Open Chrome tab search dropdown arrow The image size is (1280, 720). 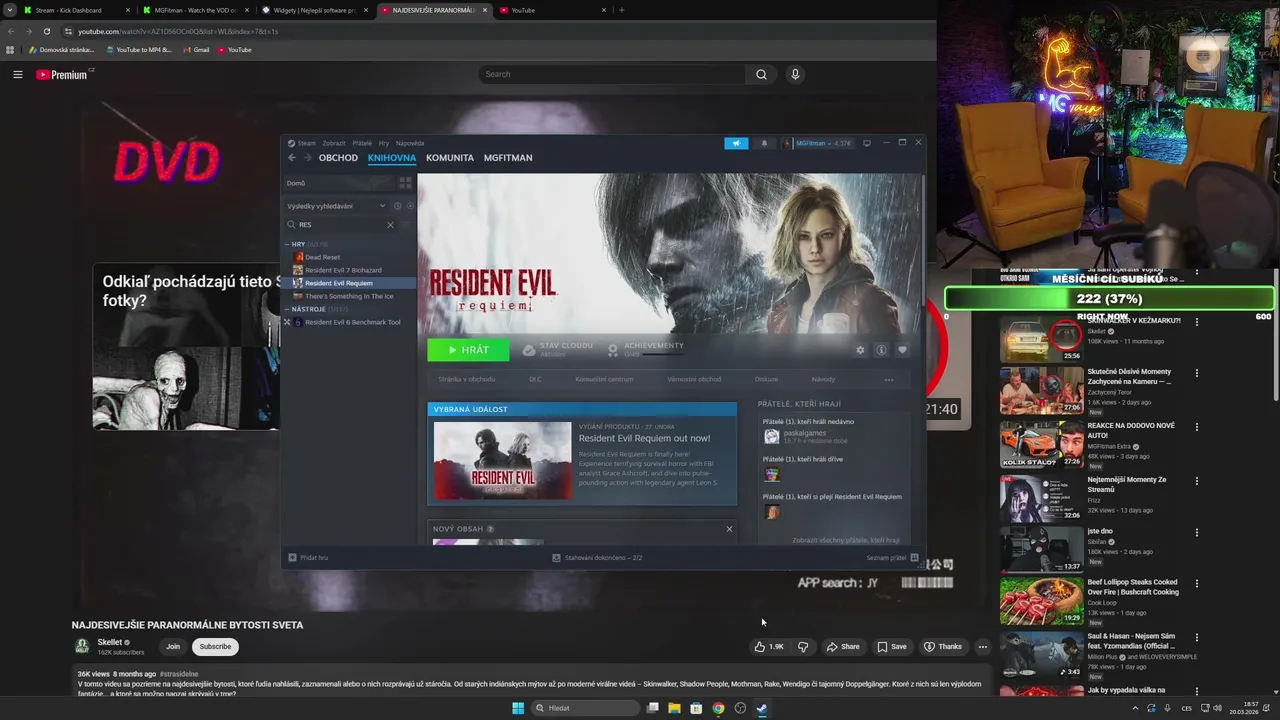[x=10, y=10]
